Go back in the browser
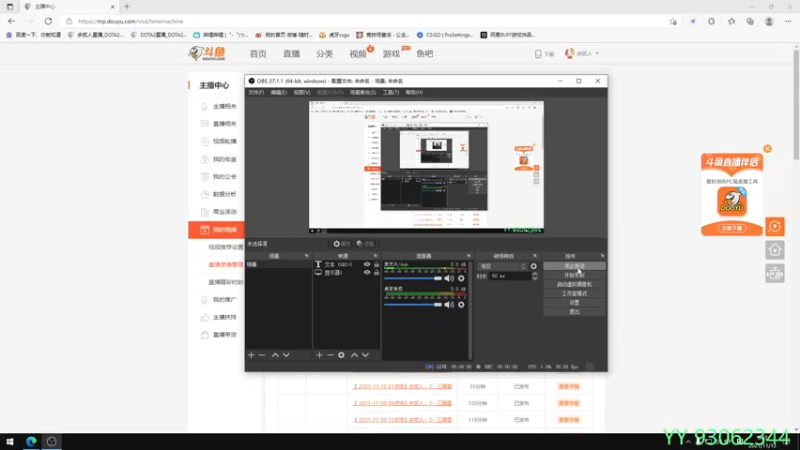Screen dimensions: 800x450 [11, 21]
